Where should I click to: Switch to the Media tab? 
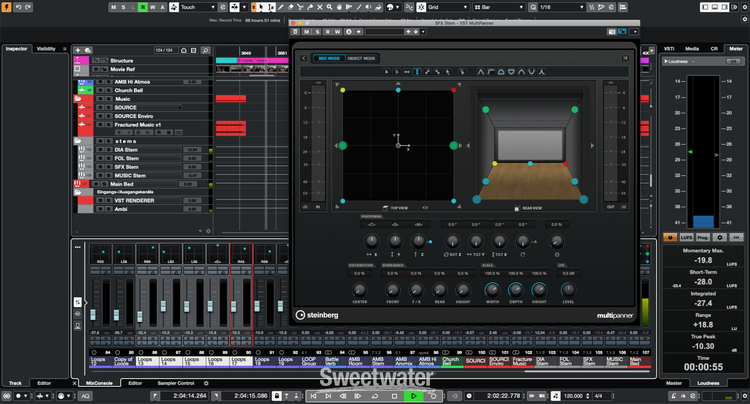[692, 49]
